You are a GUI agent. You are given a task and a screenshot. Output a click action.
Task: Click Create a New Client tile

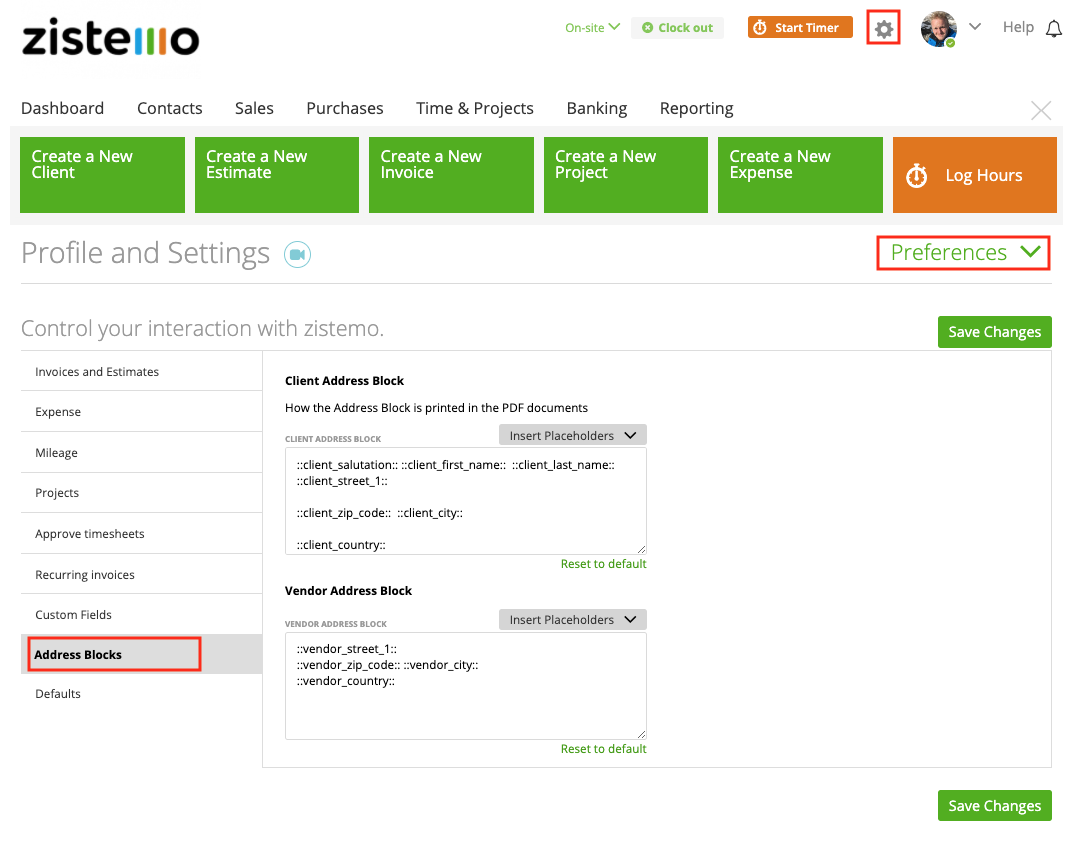[x=103, y=175]
